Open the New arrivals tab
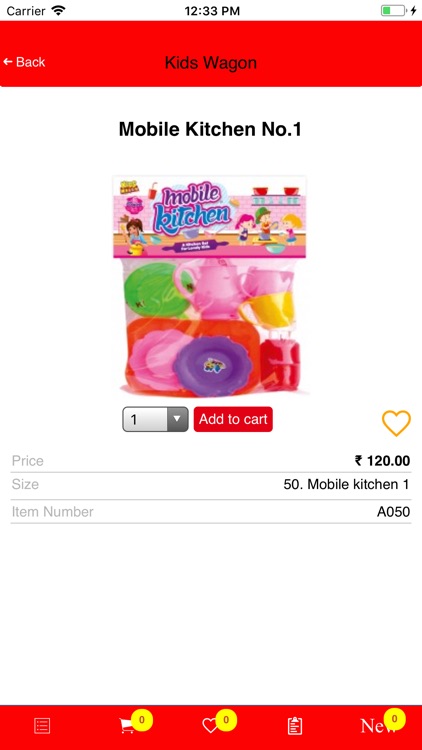Screen dimensions: 422x750 click(x=378, y=726)
